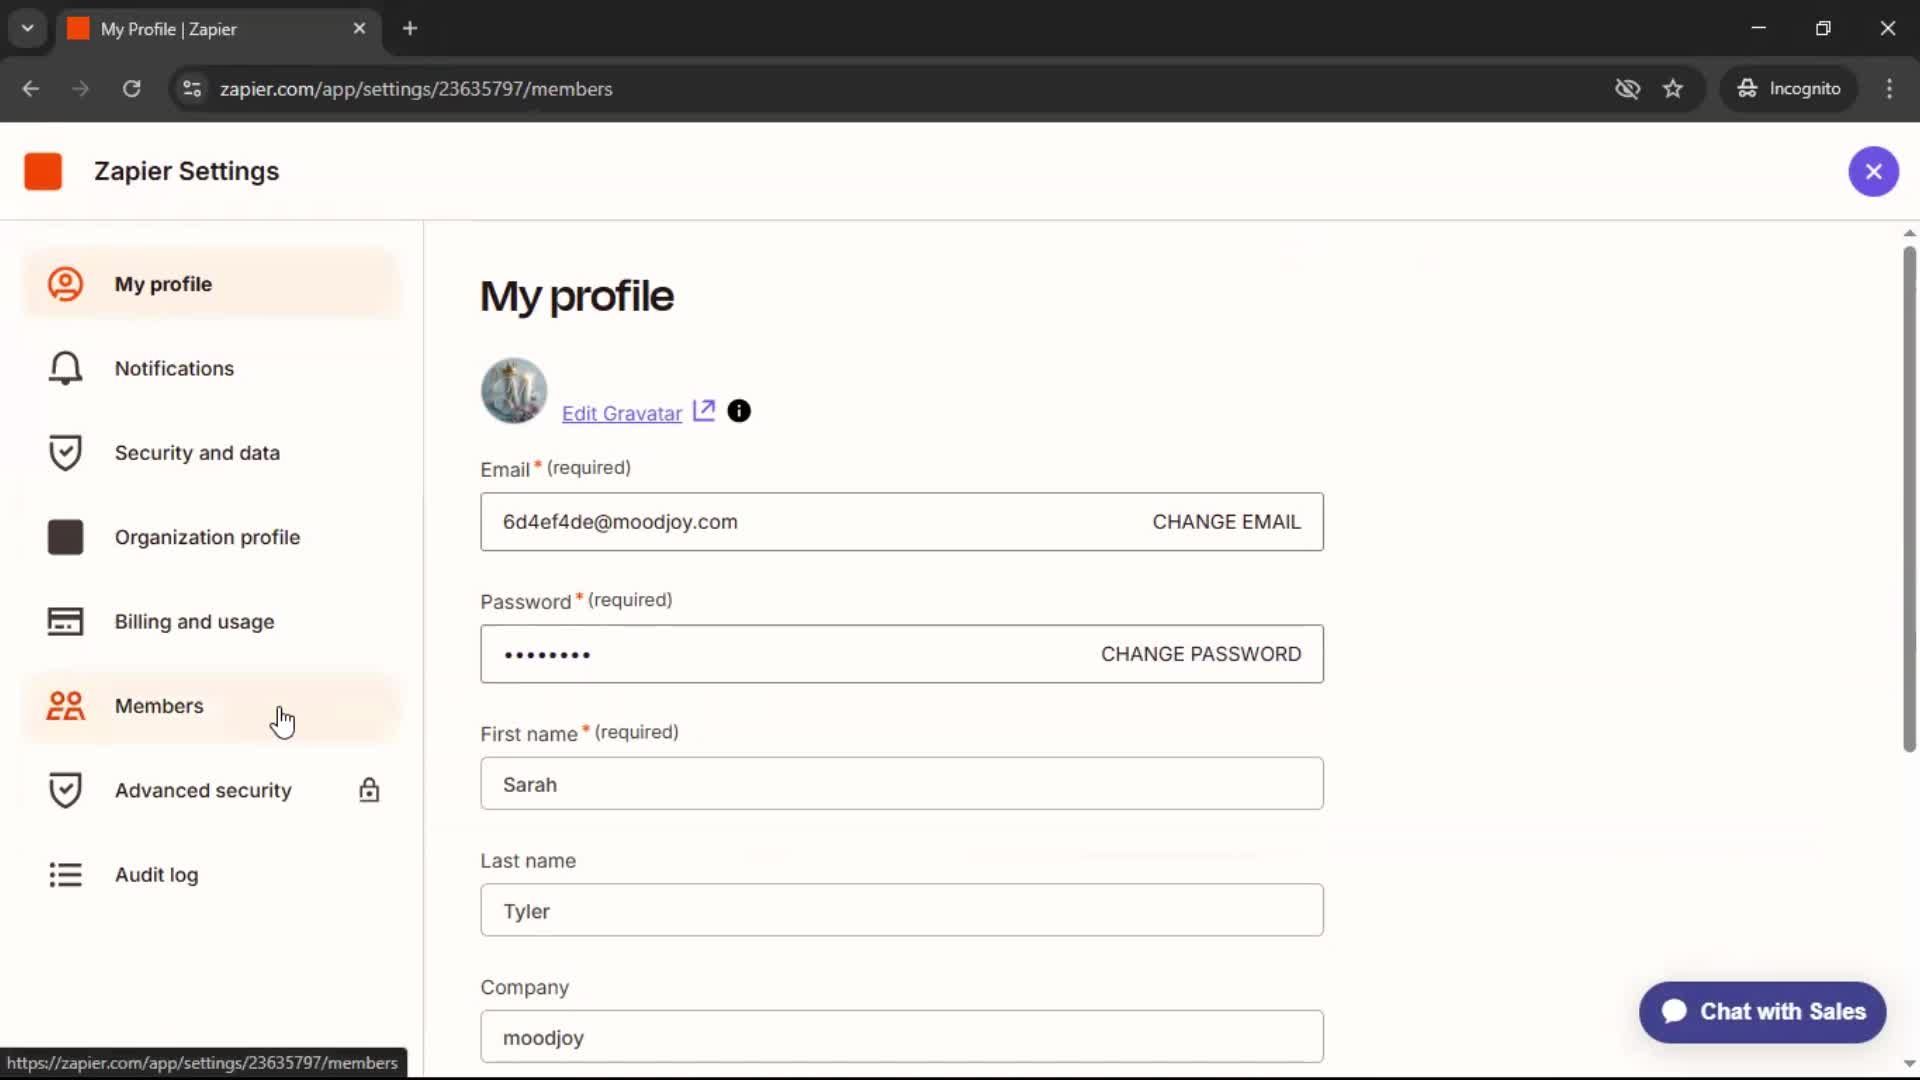Image resolution: width=1920 pixels, height=1080 pixels.
Task: Click the page vertical scrollbar thumb
Action: [1909, 498]
